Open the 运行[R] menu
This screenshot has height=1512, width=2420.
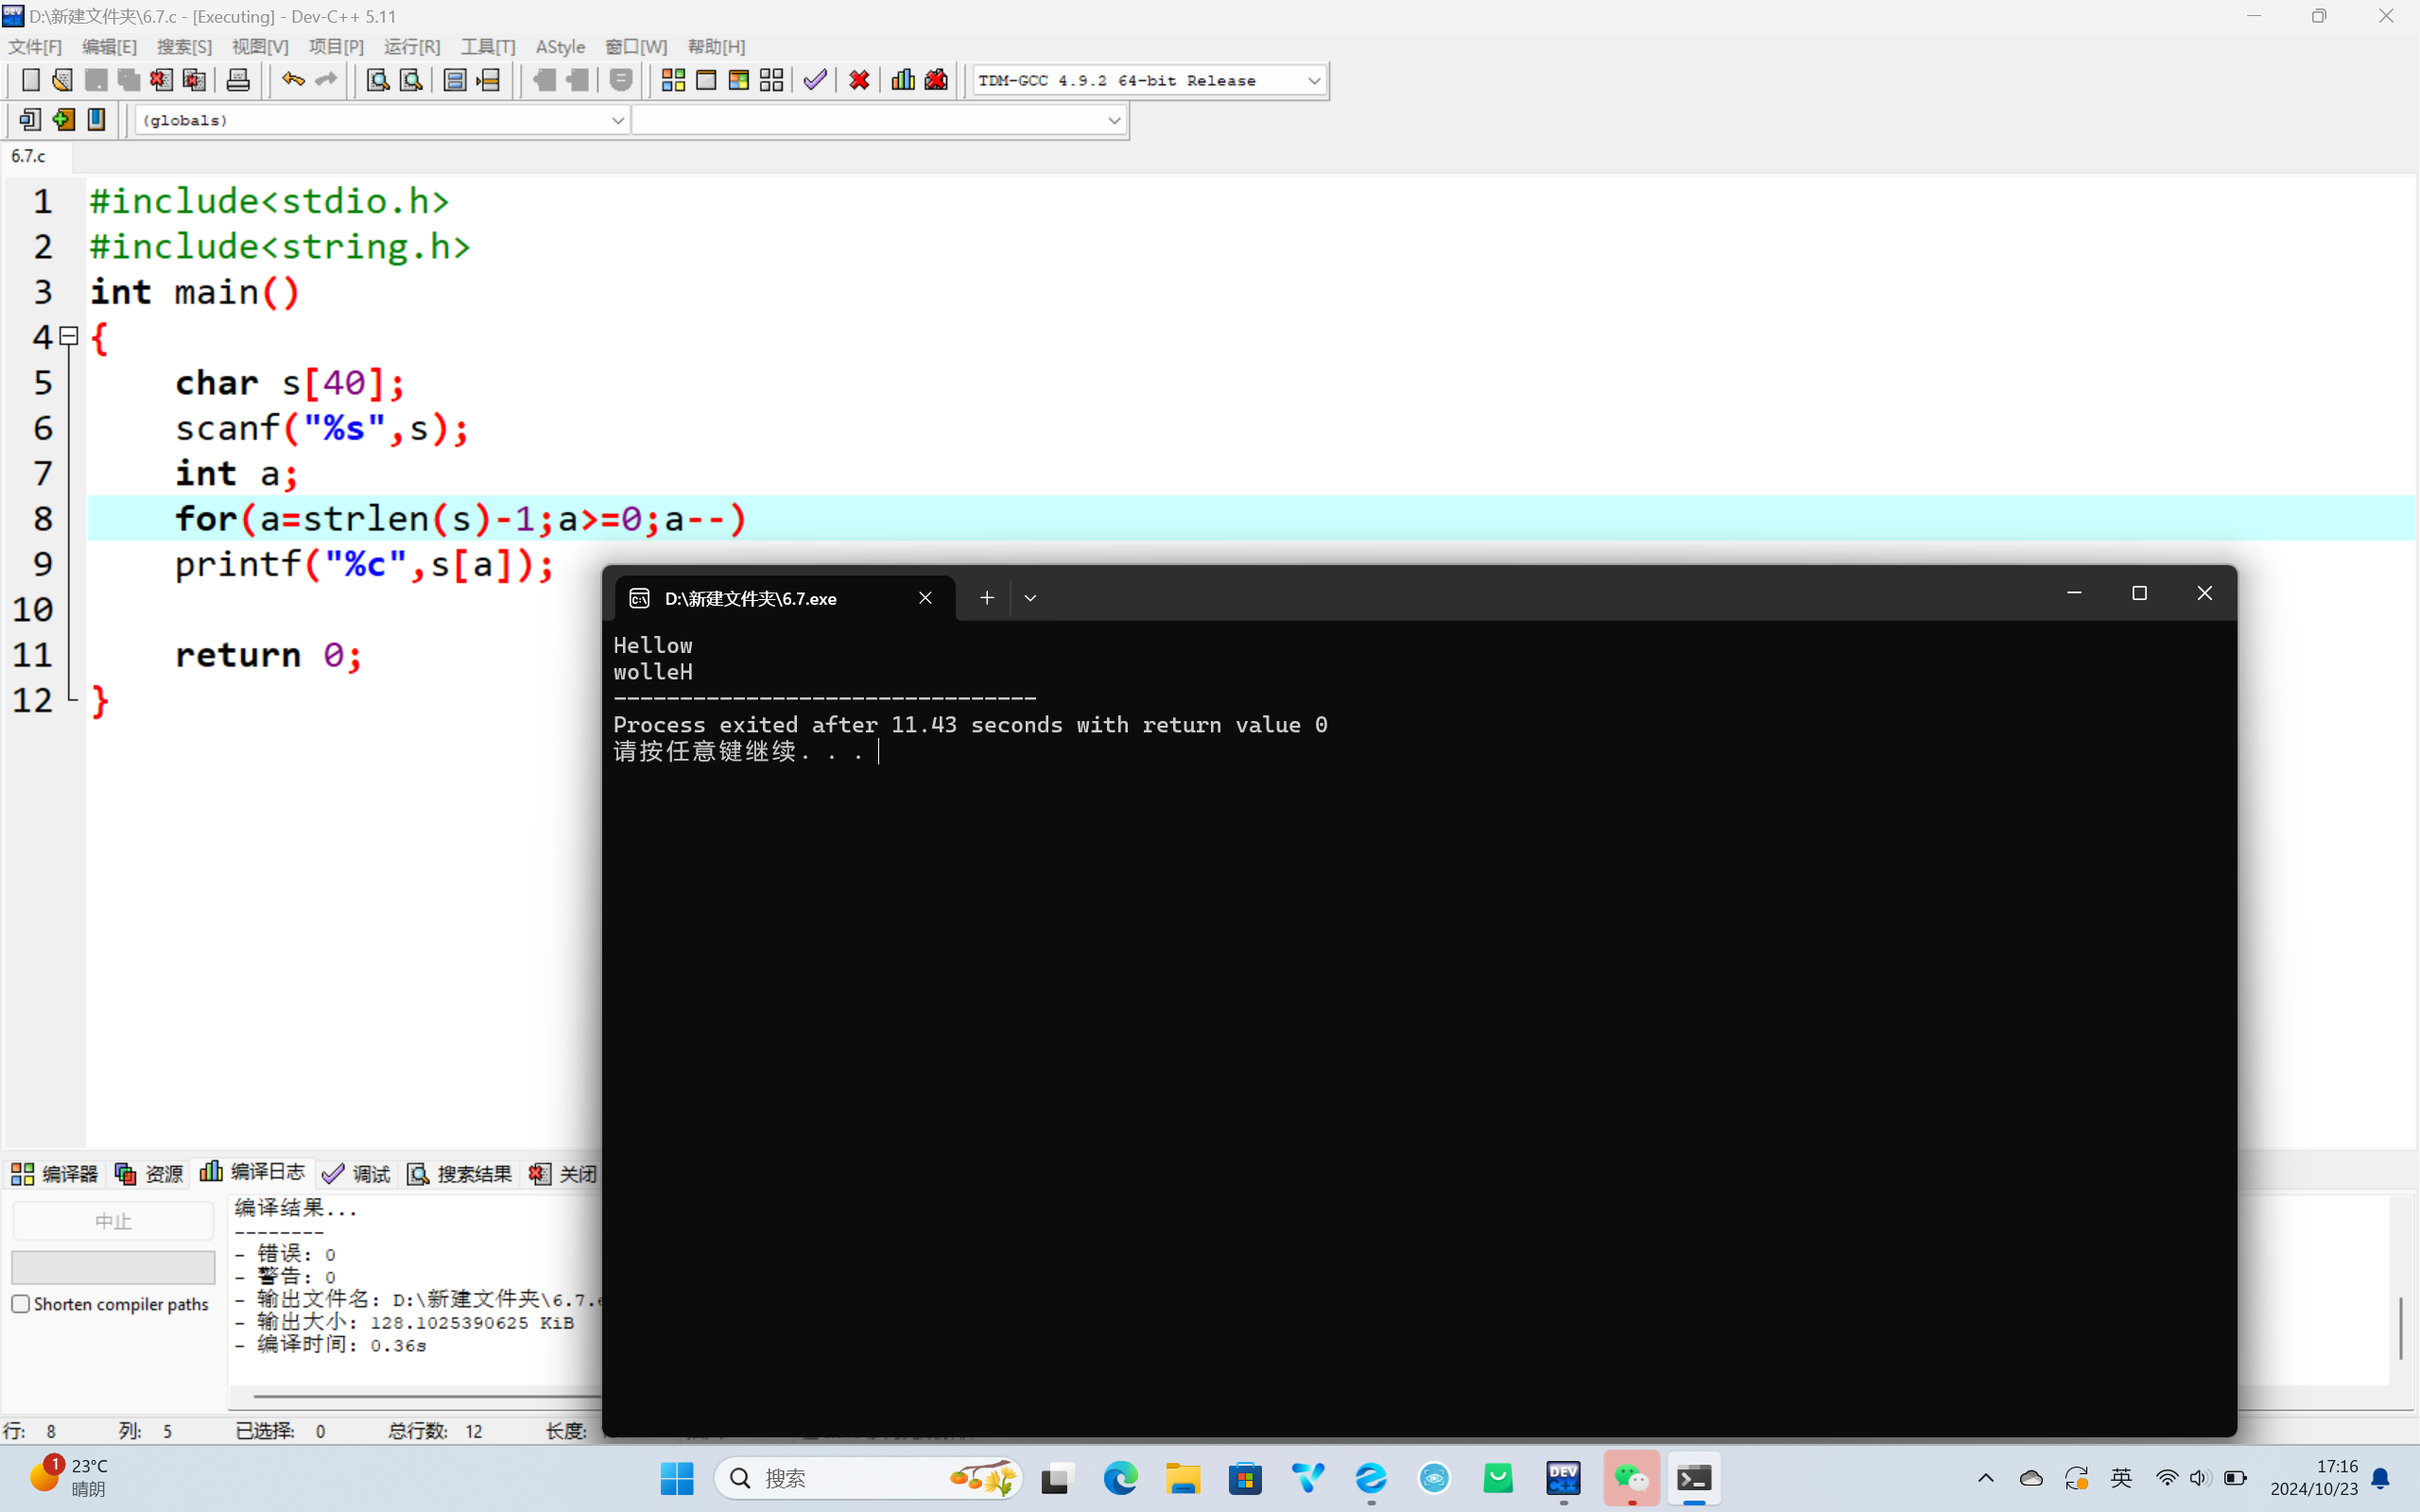[412, 47]
